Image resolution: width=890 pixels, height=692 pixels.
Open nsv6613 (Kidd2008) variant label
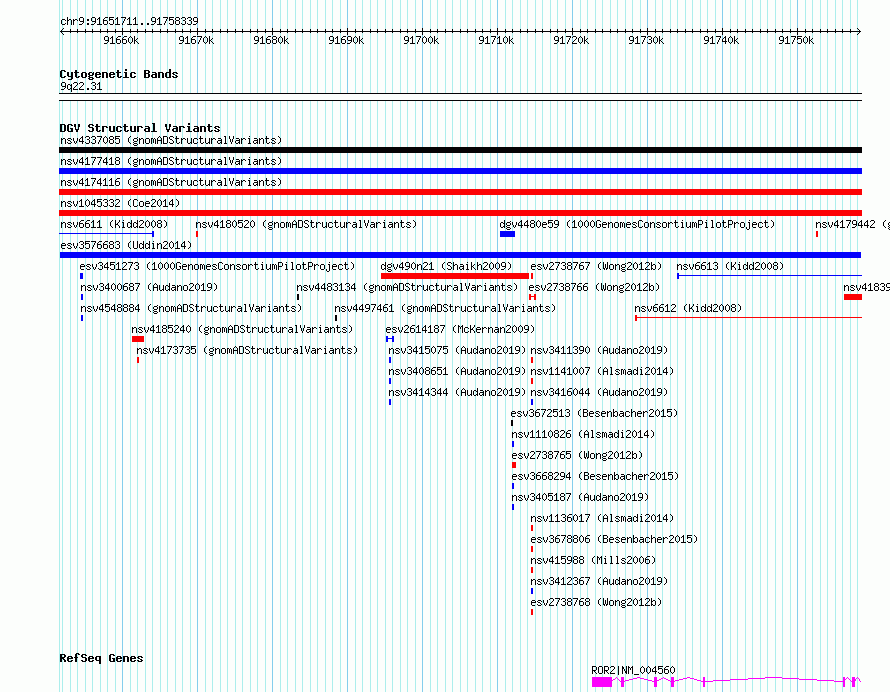(730, 266)
